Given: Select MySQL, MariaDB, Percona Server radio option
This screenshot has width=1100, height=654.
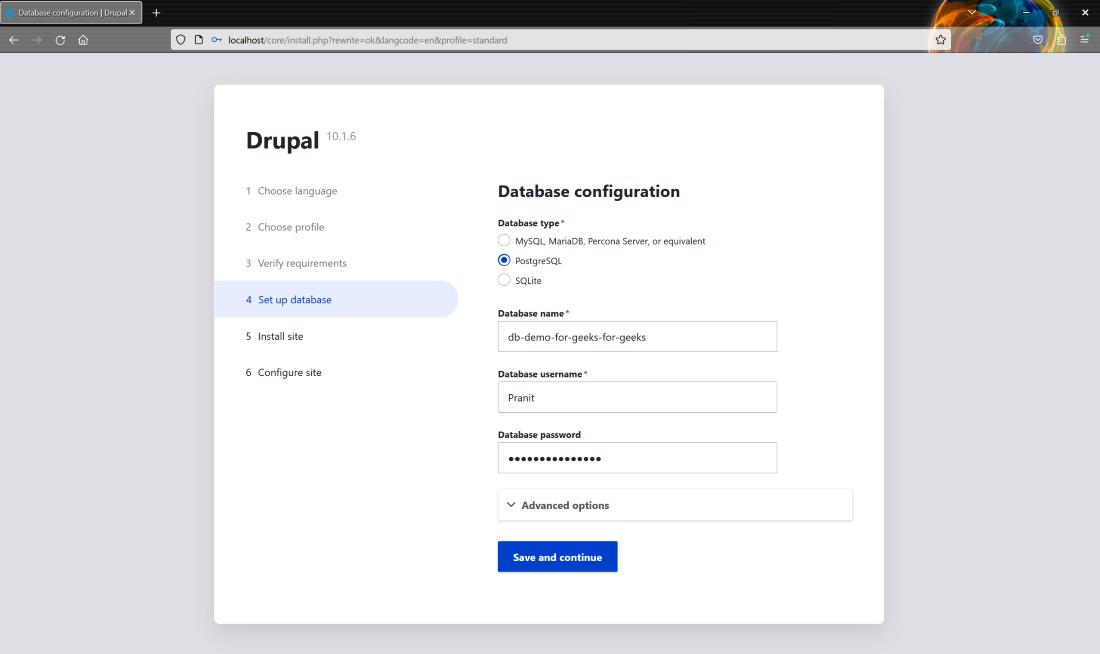Looking at the screenshot, I should [504, 241].
